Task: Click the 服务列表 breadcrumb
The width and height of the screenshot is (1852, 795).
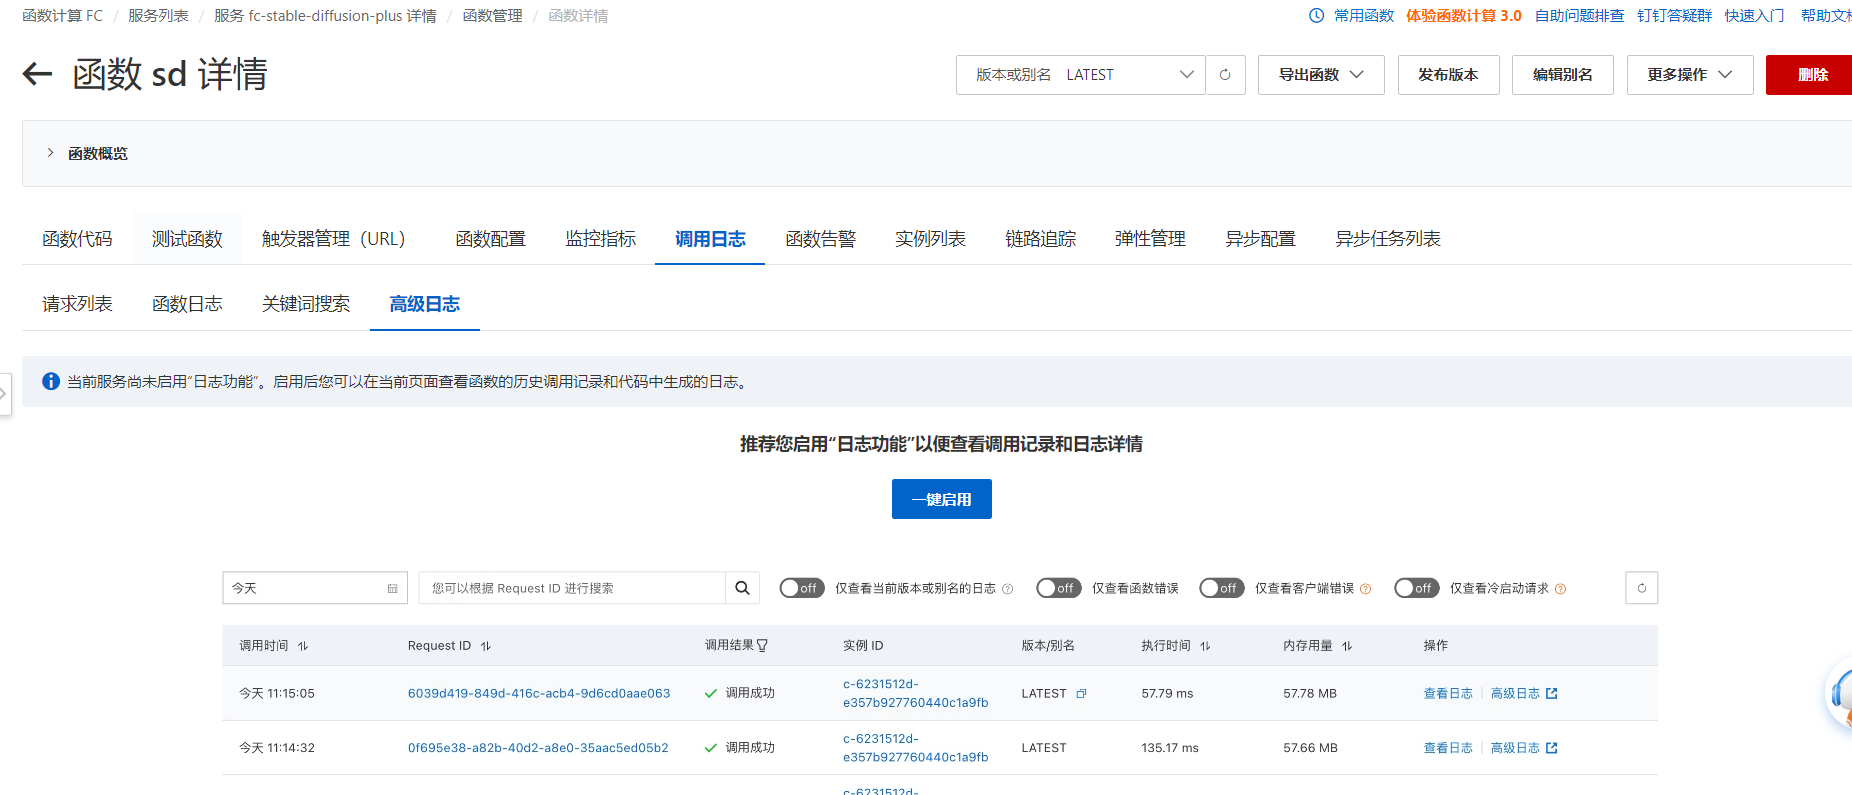Action: pyautogui.click(x=158, y=16)
